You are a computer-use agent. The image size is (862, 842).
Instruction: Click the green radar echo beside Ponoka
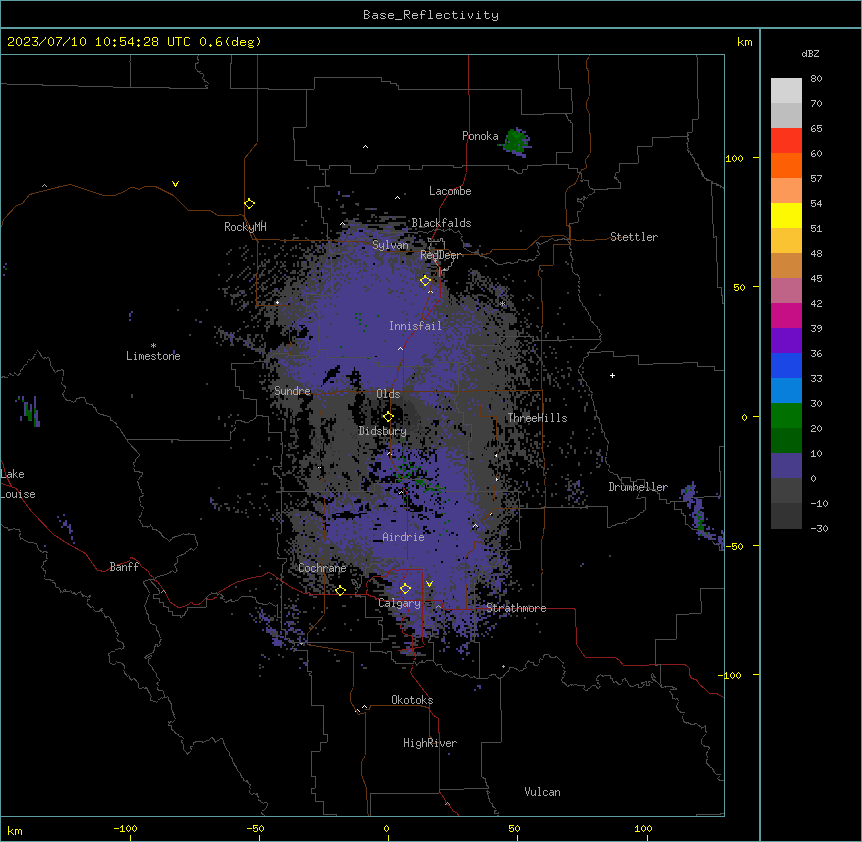pos(516,141)
